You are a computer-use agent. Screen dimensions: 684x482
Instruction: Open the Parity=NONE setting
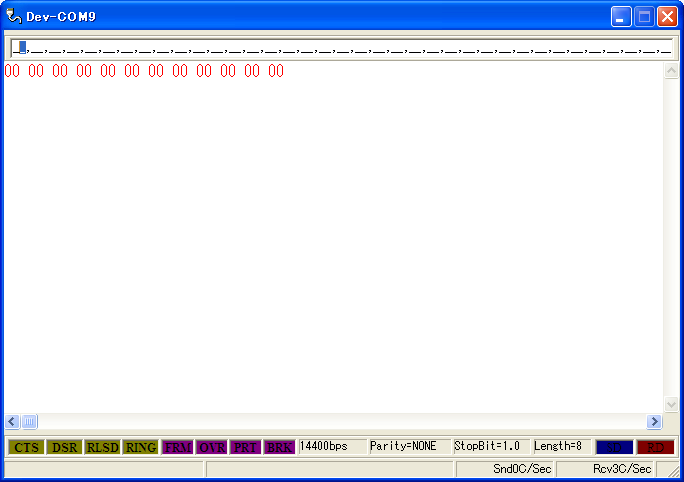click(408, 446)
